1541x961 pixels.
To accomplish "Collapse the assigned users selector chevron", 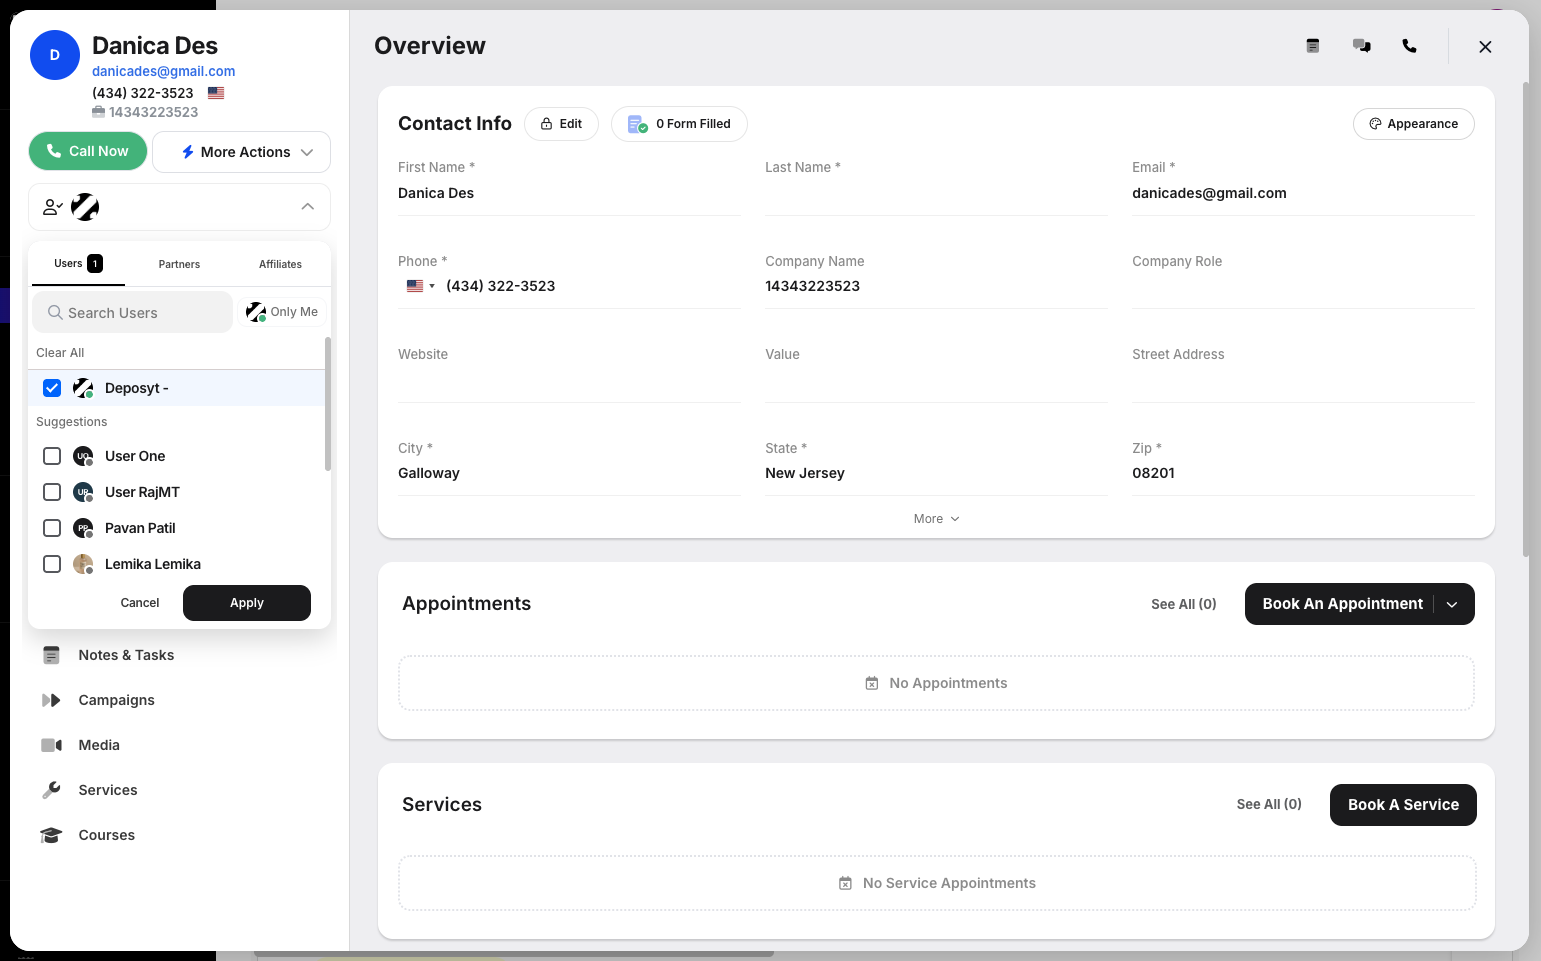I will [308, 207].
